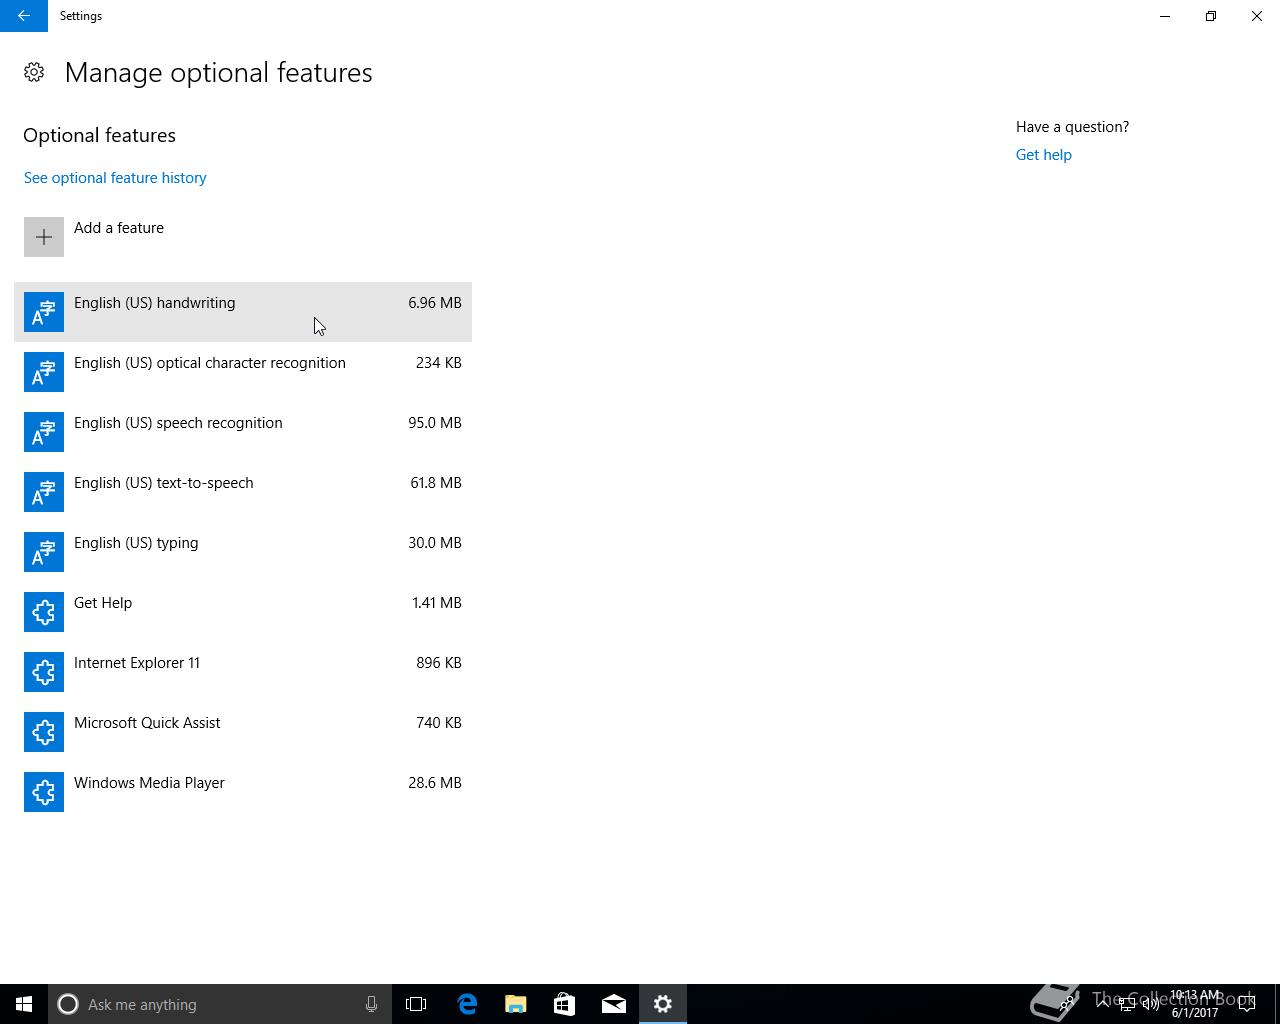The height and width of the screenshot is (1024, 1280).
Task: Click the 896 KB size value
Action: pyautogui.click(x=439, y=663)
